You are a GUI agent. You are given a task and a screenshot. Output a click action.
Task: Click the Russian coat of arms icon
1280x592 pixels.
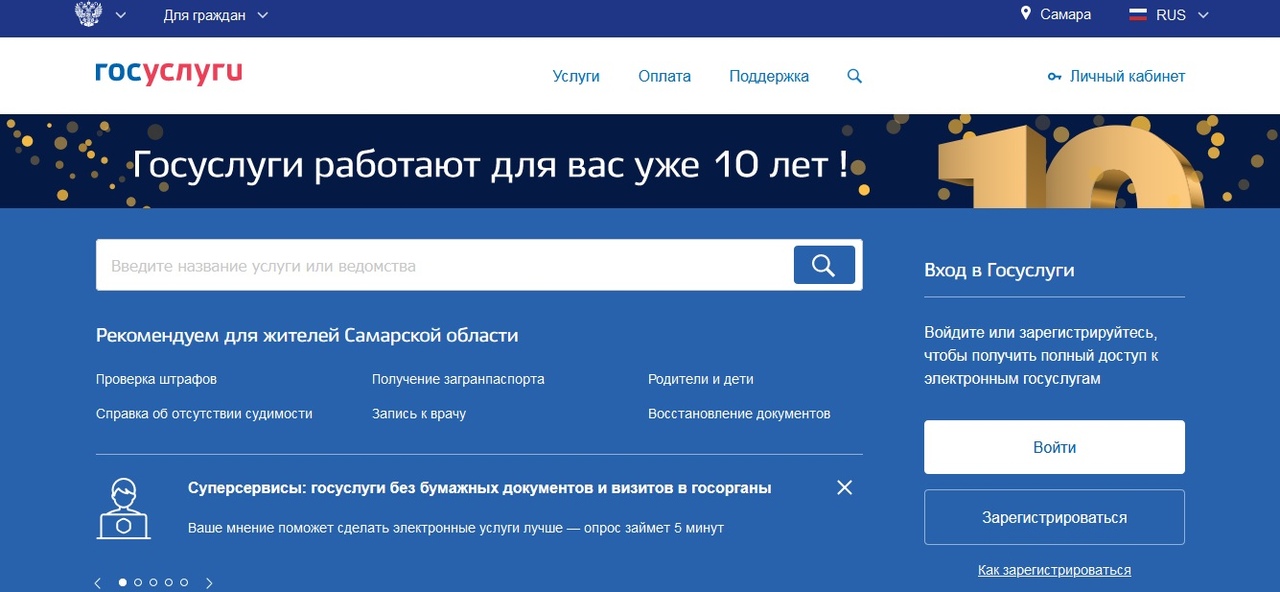click(89, 15)
